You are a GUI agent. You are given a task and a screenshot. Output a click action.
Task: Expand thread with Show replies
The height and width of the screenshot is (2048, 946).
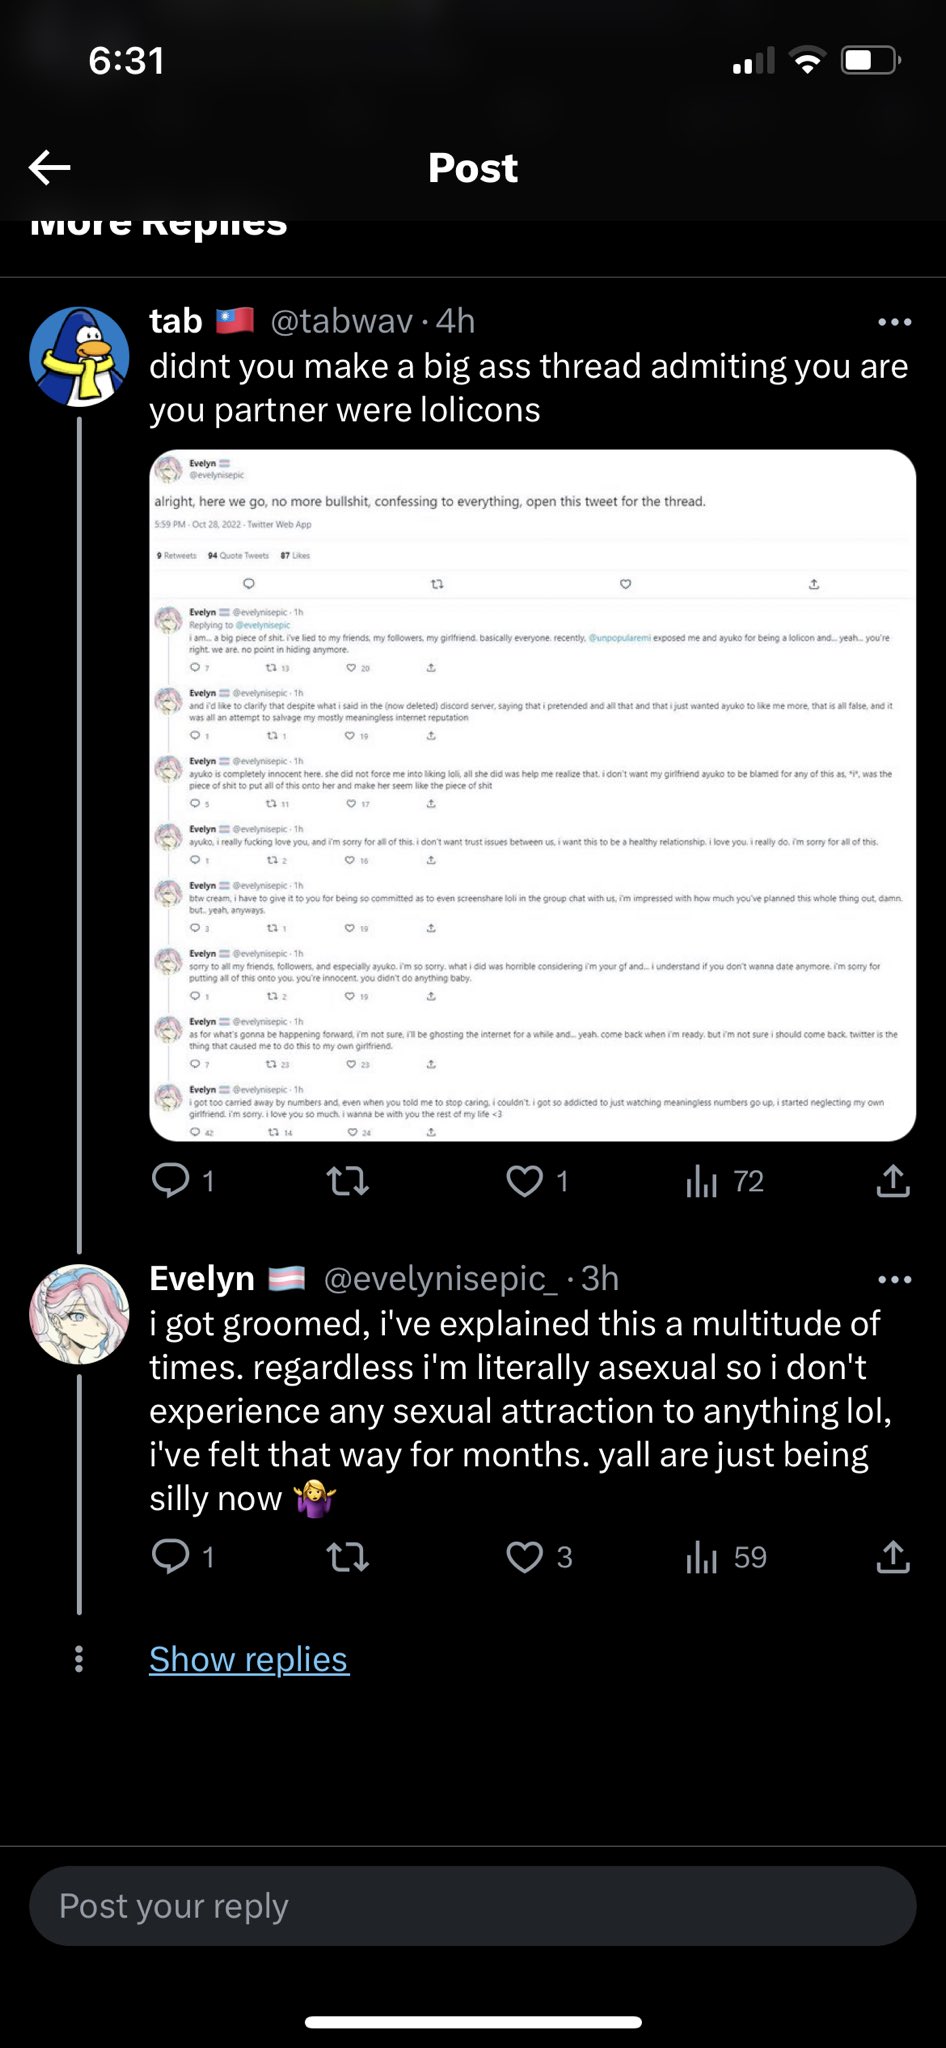click(x=249, y=1659)
